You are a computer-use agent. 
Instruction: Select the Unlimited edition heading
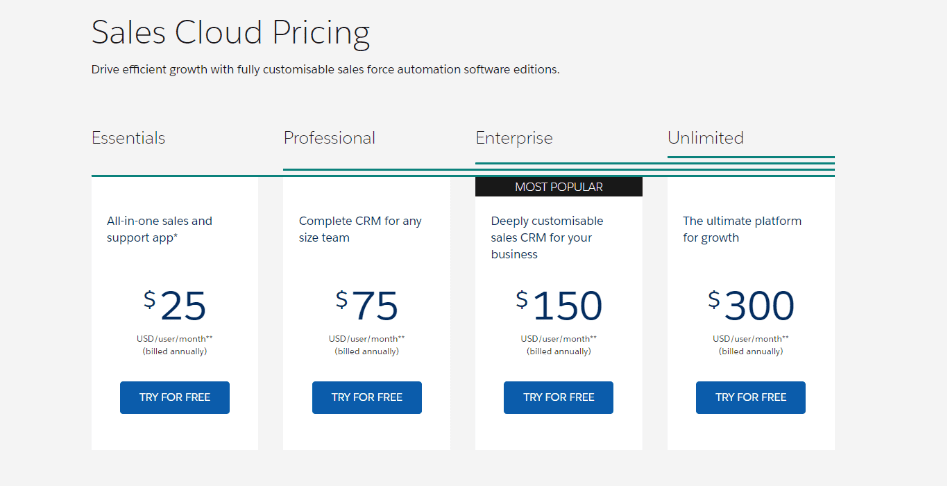pyautogui.click(x=705, y=138)
